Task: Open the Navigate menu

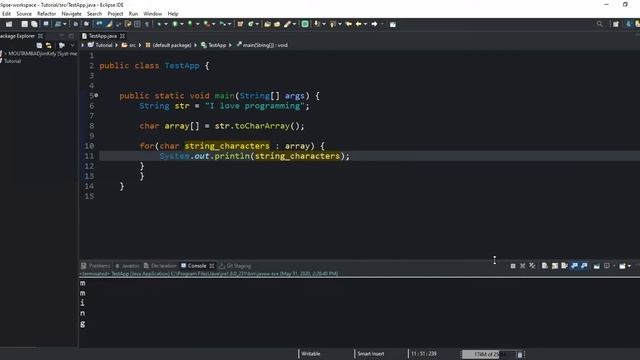Action: [x=71, y=14]
